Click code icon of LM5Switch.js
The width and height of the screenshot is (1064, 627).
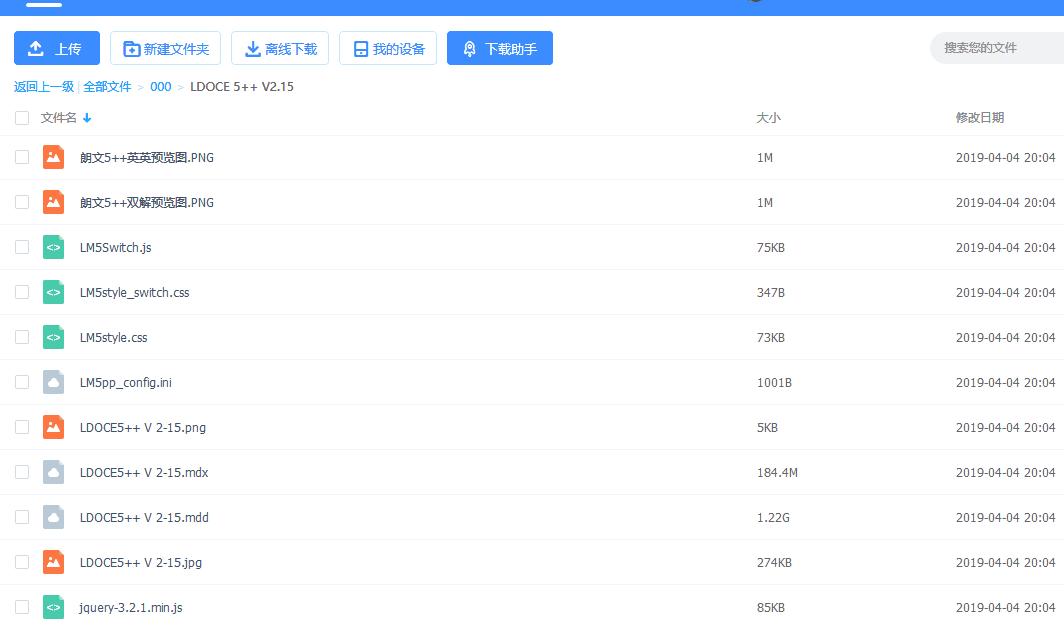54,247
